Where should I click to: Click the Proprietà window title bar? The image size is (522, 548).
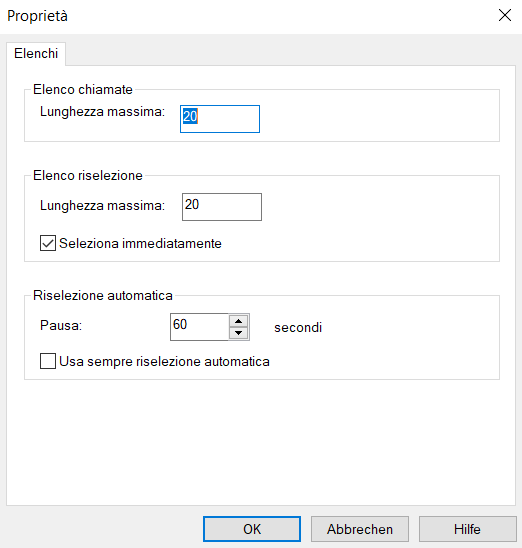(245, 16)
